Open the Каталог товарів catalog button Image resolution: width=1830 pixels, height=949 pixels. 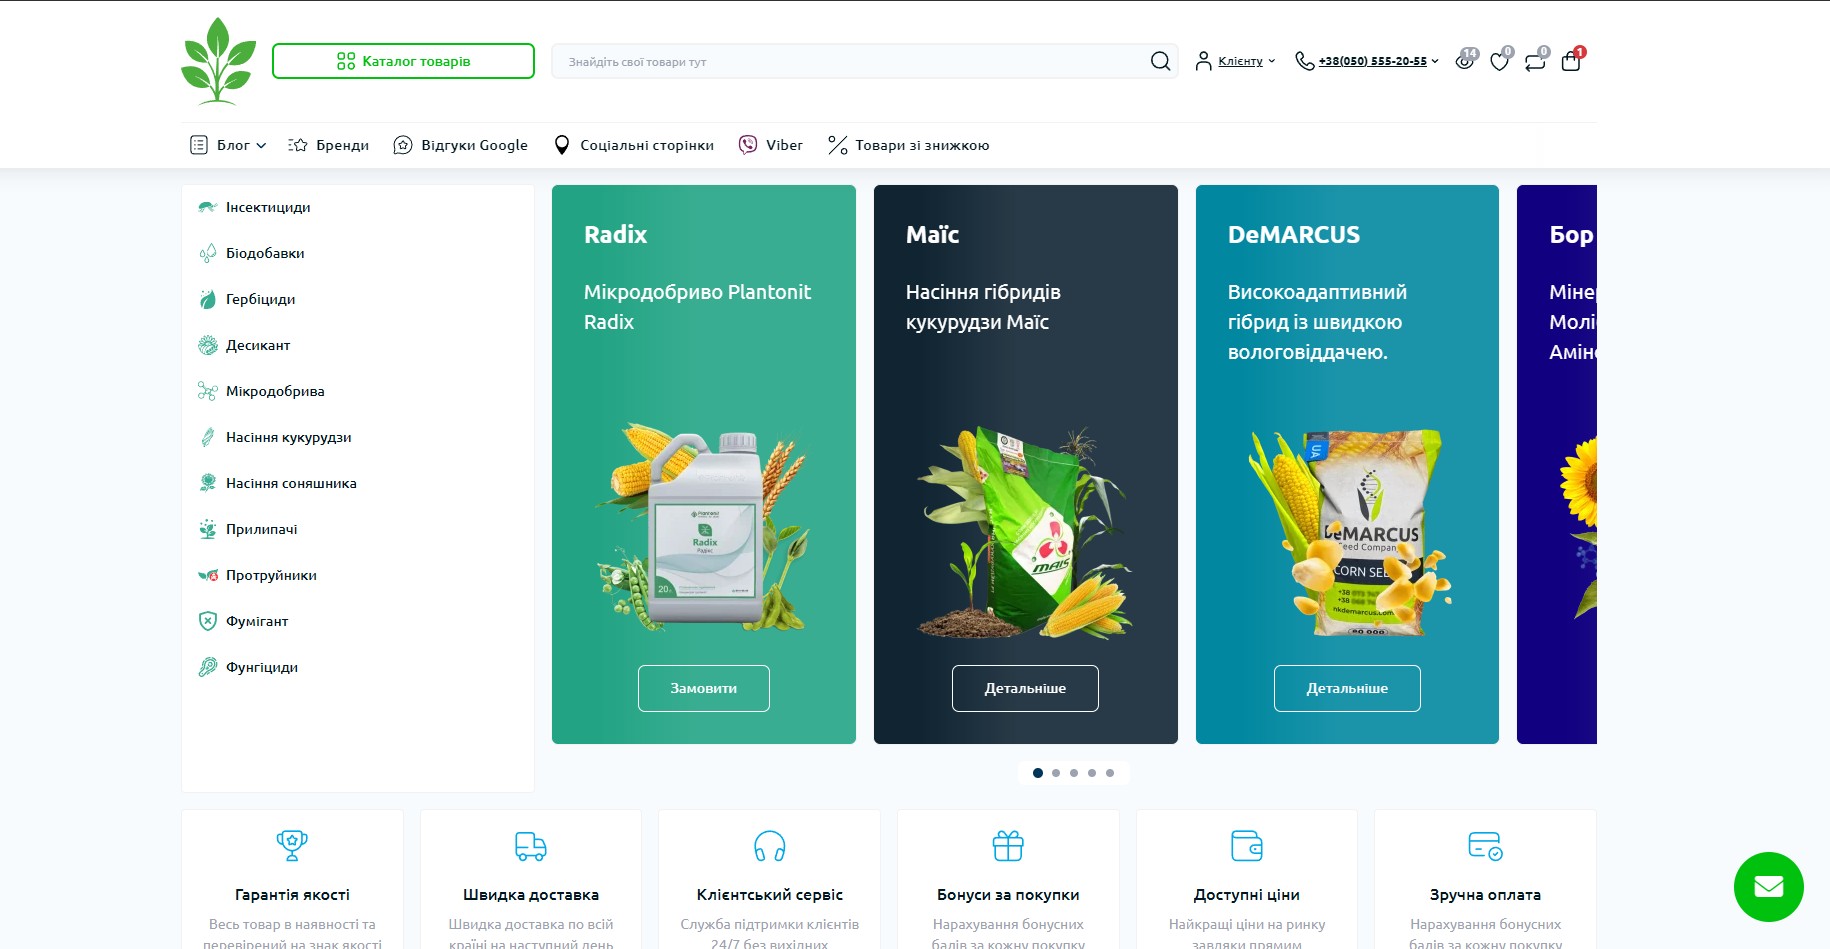click(x=403, y=61)
